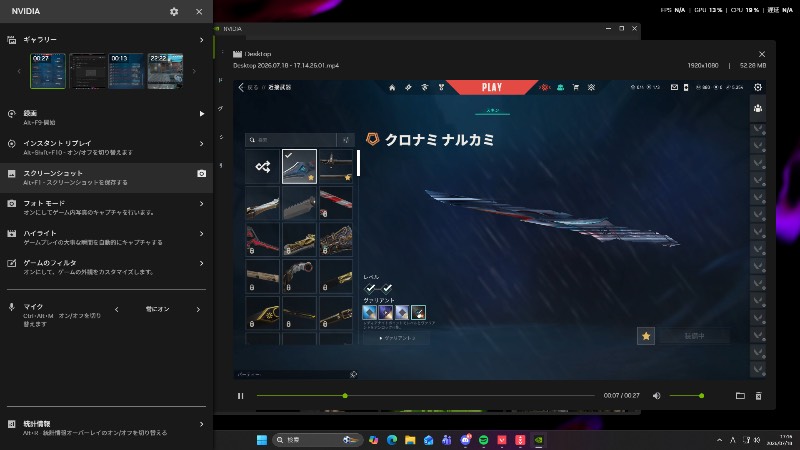The image size is (800, 450).
Task: Click the インスタントリプレイ icon
Action: (x=11, y=144)
